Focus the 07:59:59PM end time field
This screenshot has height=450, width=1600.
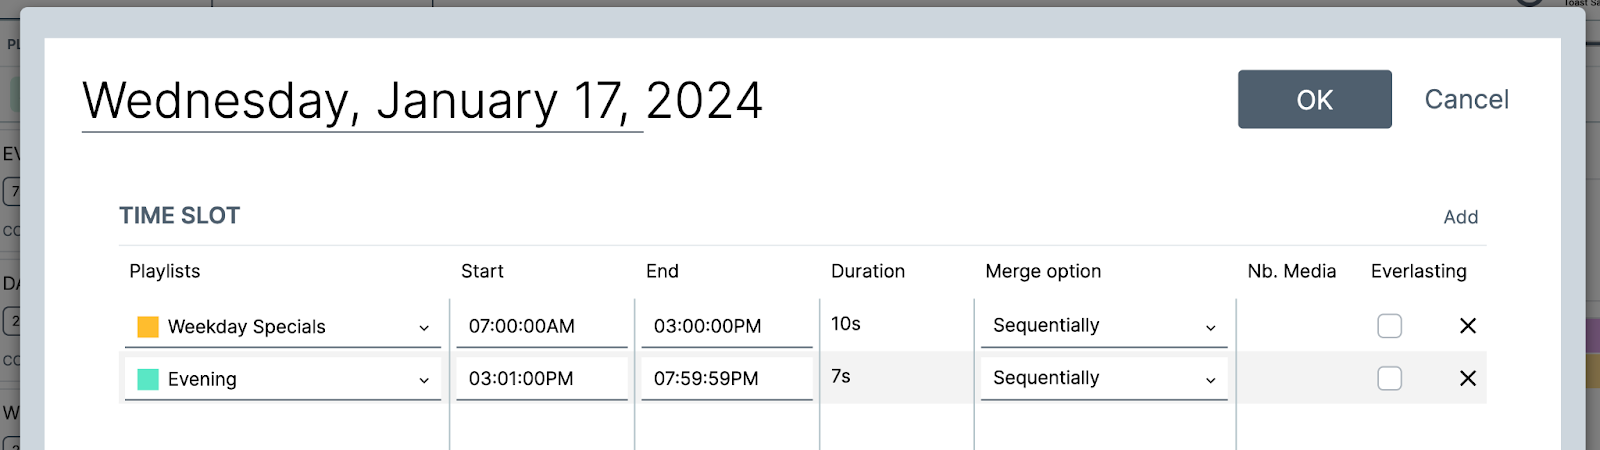point(726,378)
